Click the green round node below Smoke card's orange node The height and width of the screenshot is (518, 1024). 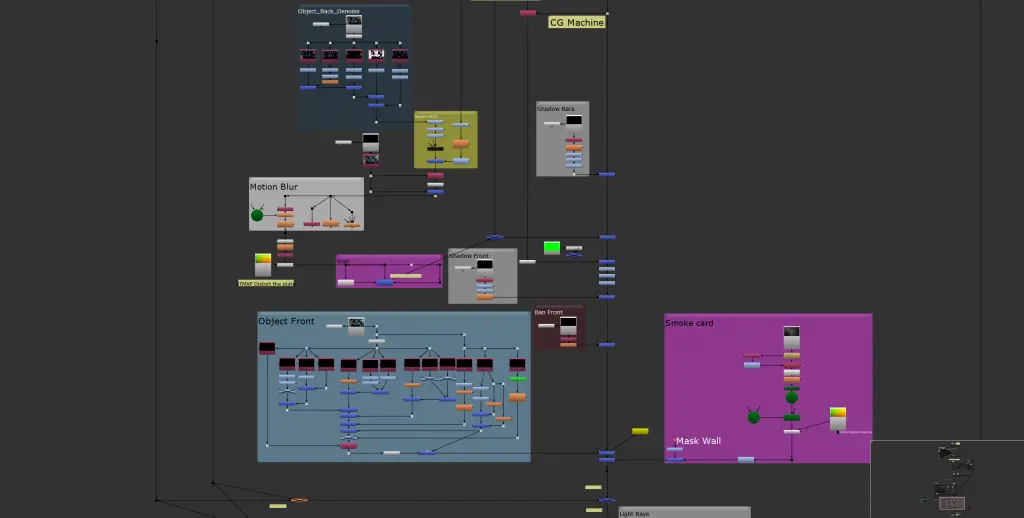pos(792,397)
